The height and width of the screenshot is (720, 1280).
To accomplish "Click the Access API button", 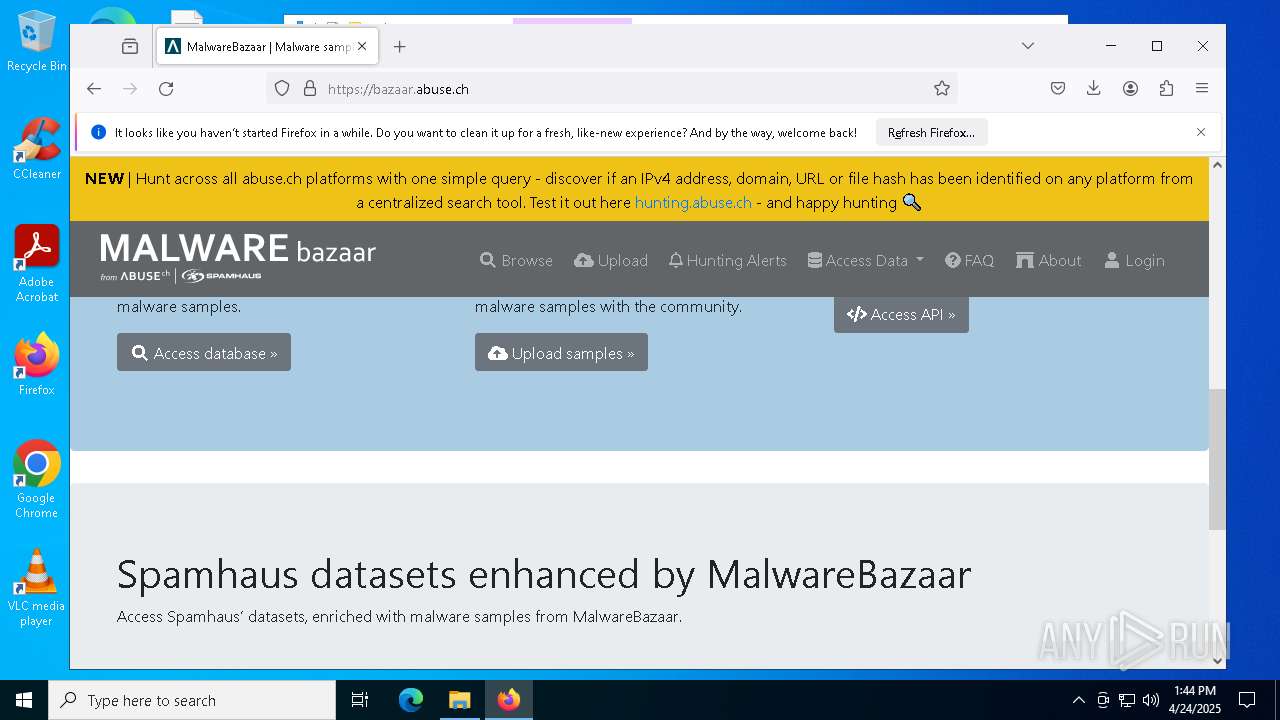I will [901, 314].
